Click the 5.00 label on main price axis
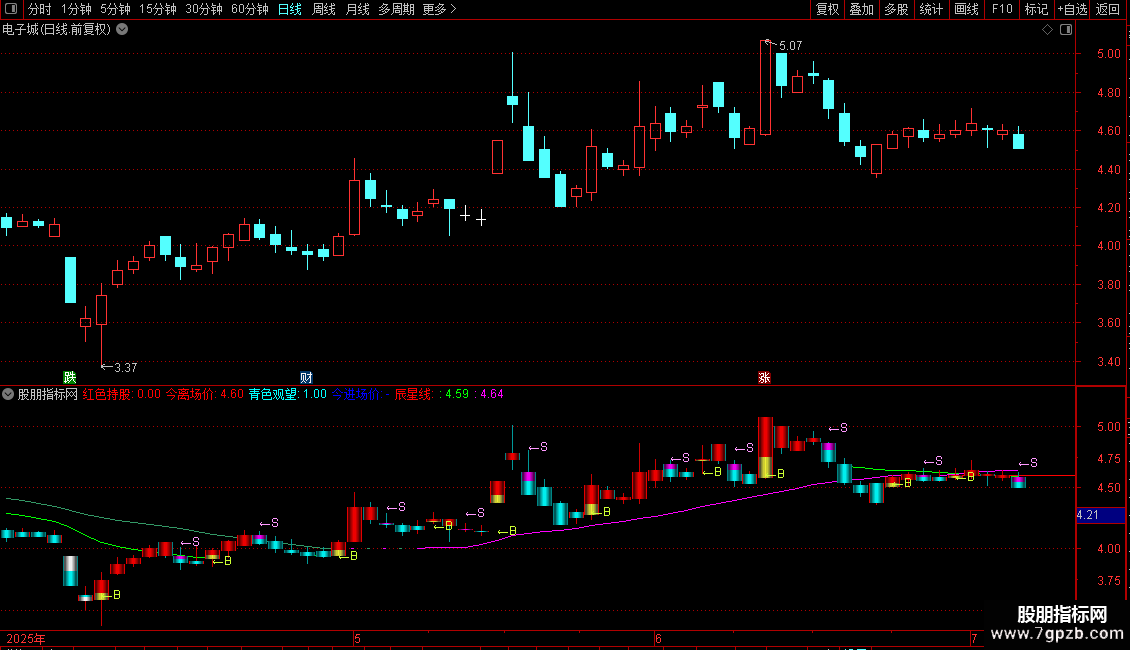The width and height of the screenshot is (1130, 650). (1108, 54)
